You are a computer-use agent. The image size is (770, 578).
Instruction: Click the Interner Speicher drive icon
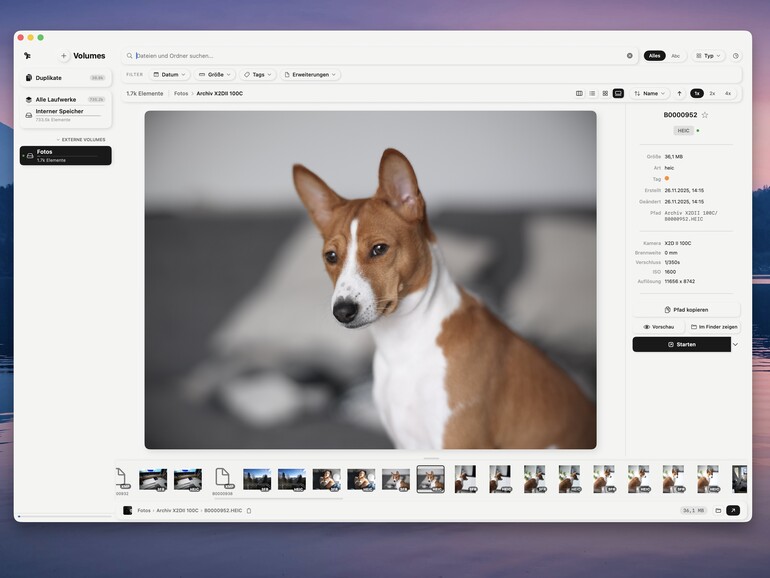(x=29, y=115)
